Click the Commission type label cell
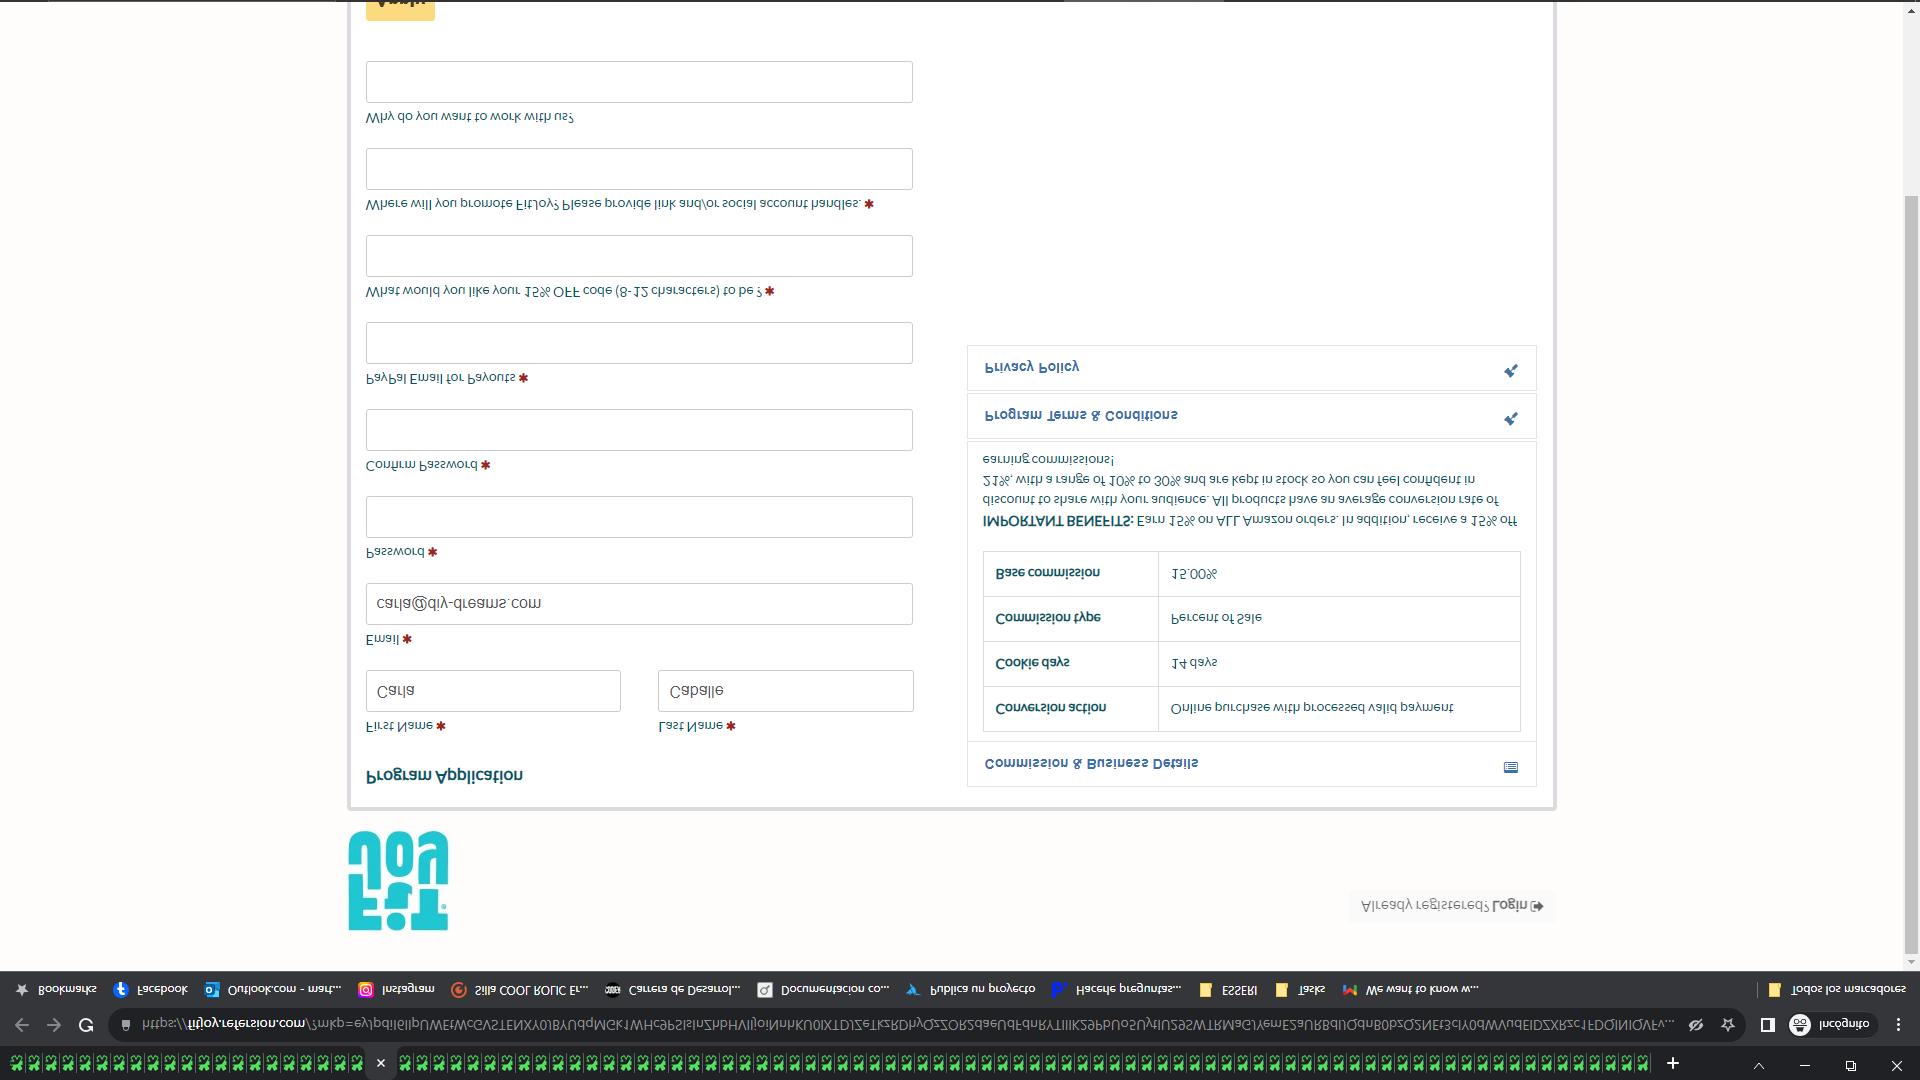The height and width of the screenshot is (1080, 1920). [x=1070, y=619]
